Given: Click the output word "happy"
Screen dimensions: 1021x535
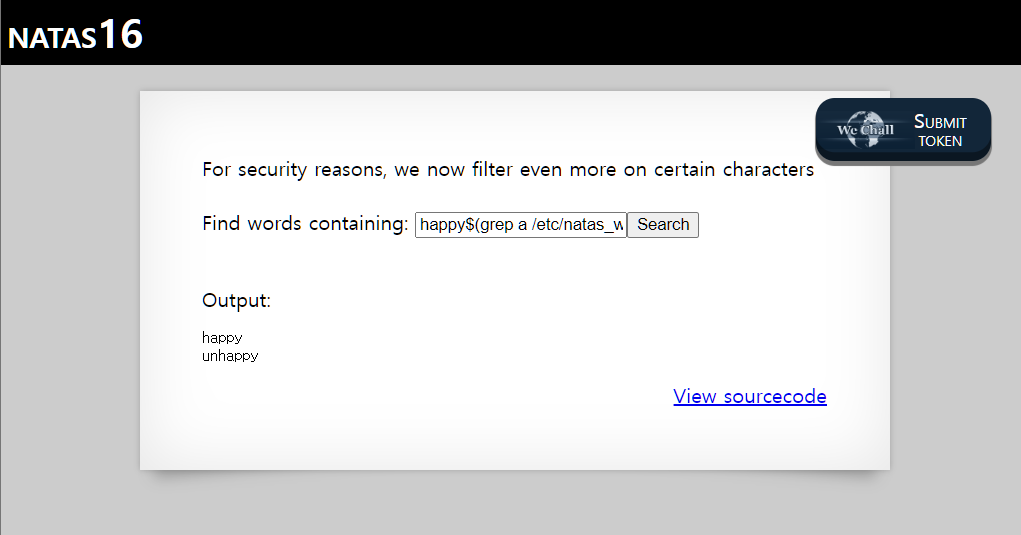Looking at the screenshot, I should [x=222, y=338].
